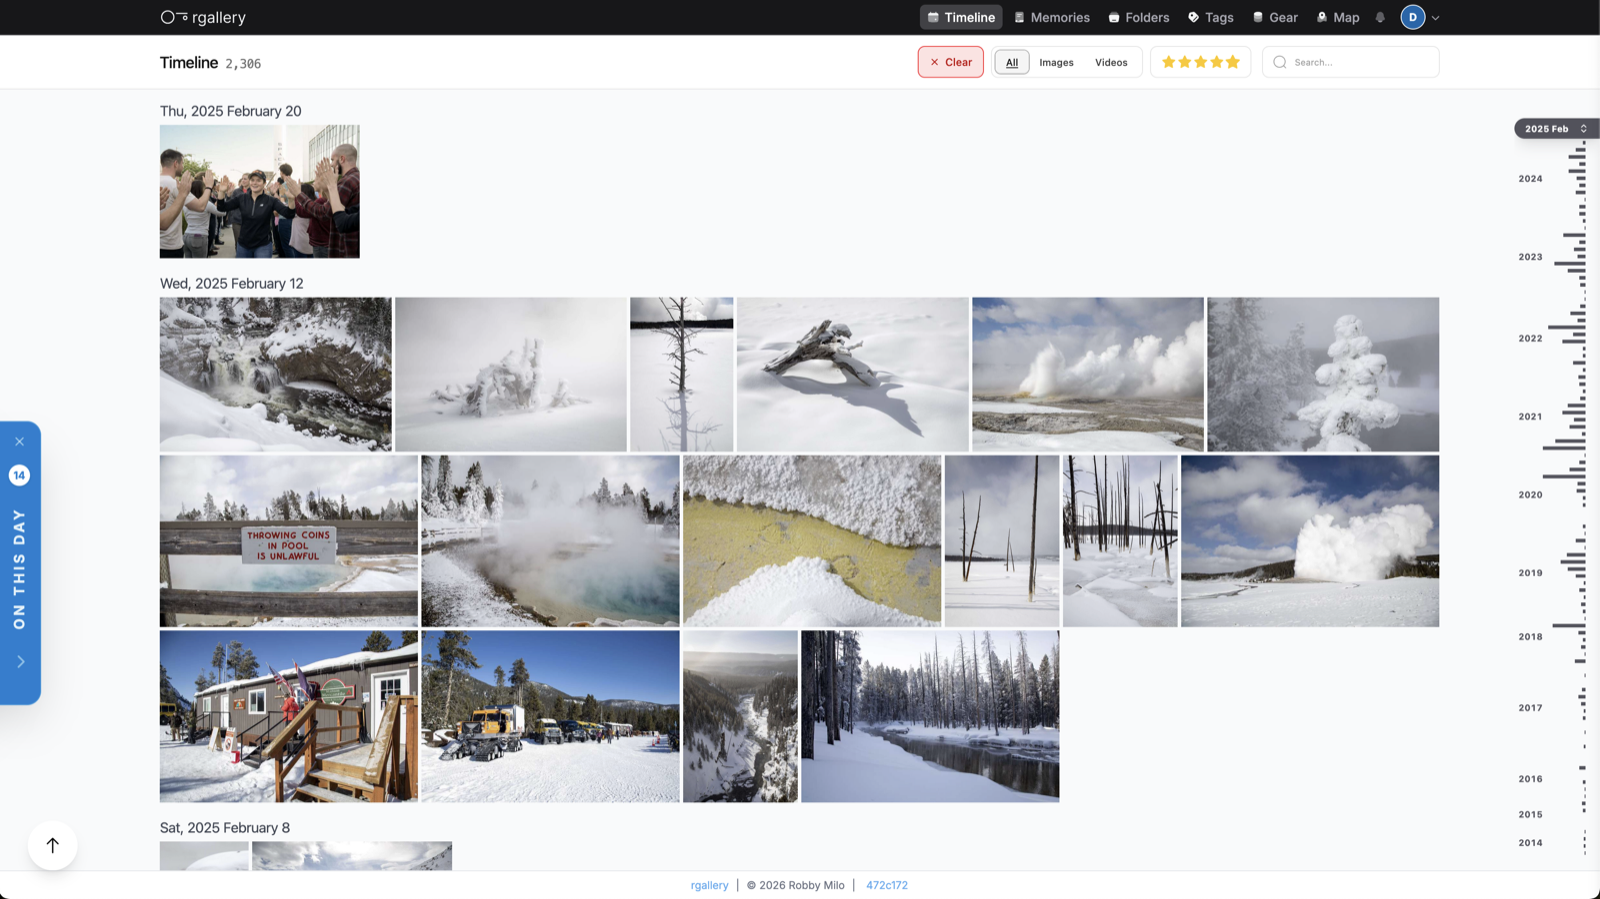Go to the Map tab

(x=1338, y=17)
